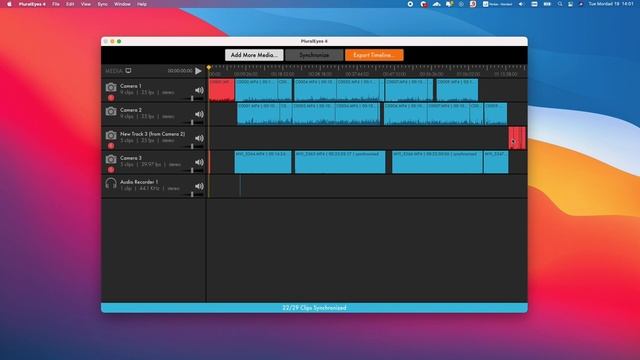
Task: Select the Audio Recorder 1 thin clip
Action: pyautogui.click(x=240, y=186)
